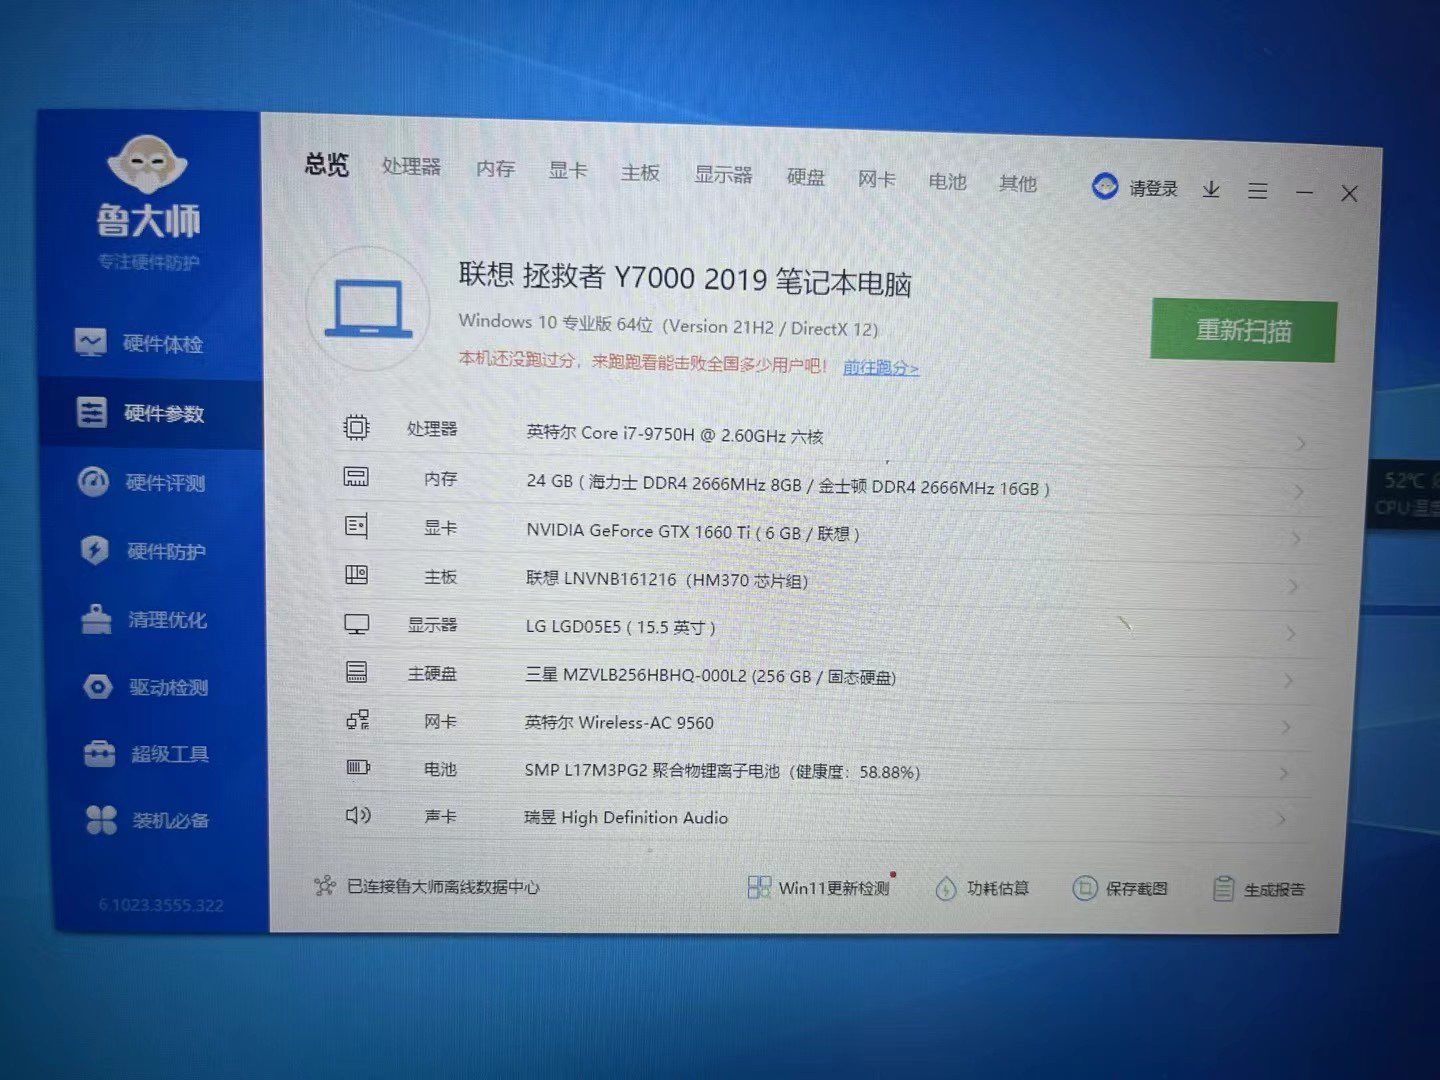Click the 请登录 login text

(x=1154, y=188)
